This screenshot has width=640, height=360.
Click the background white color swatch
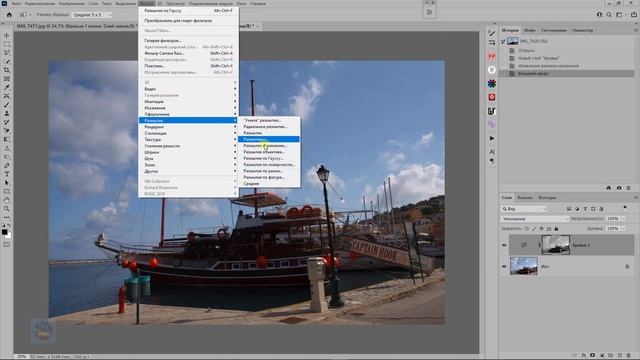click(x=9, y=236)
